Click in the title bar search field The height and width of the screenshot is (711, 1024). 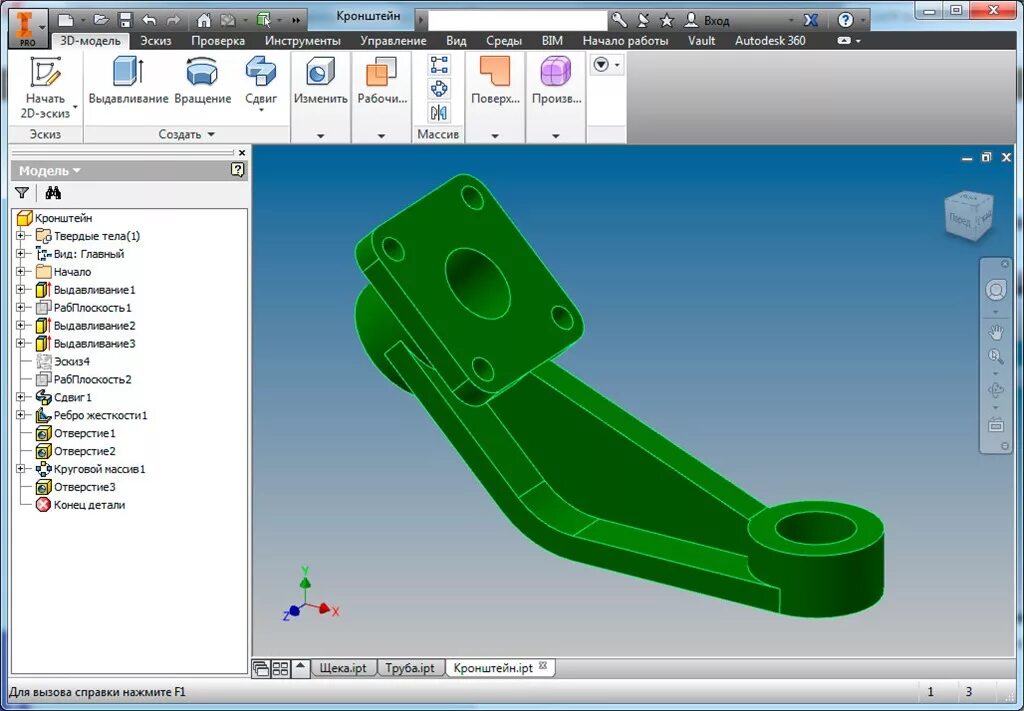(x=517, y=20)
